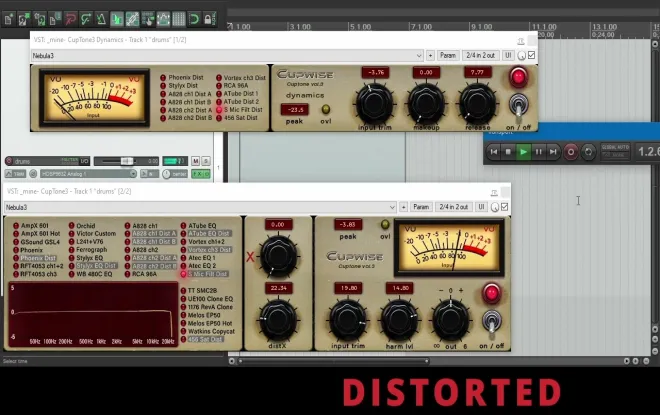Toggle ripple editing toolbar icon

pos(148,19)
